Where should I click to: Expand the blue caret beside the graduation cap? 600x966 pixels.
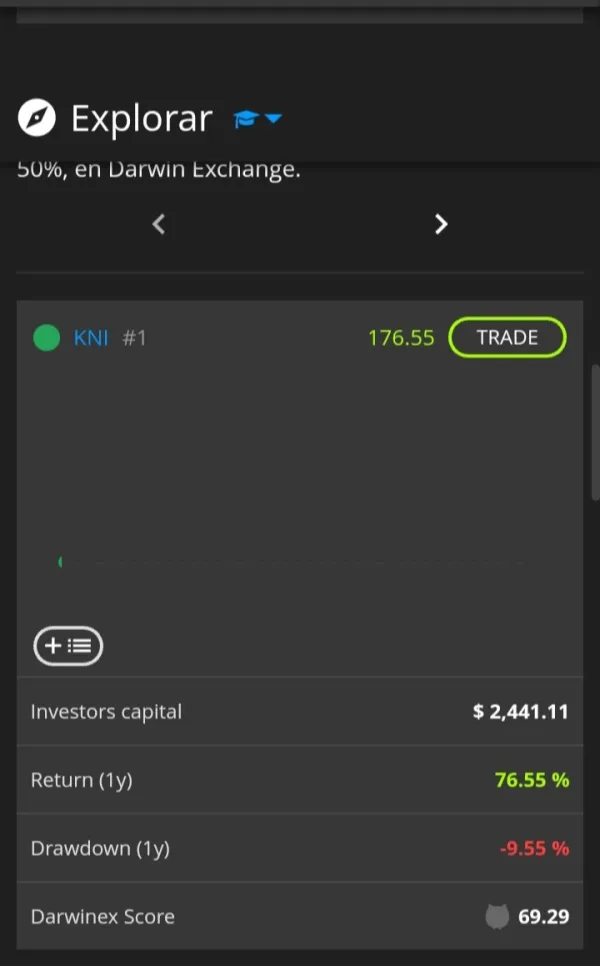click(x=273, y=119)
